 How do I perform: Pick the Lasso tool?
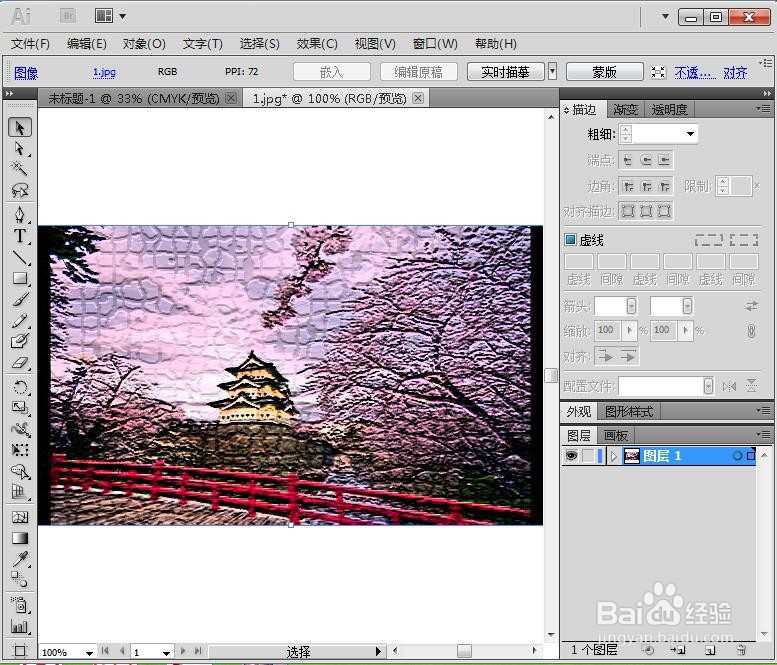click(20, 190)
